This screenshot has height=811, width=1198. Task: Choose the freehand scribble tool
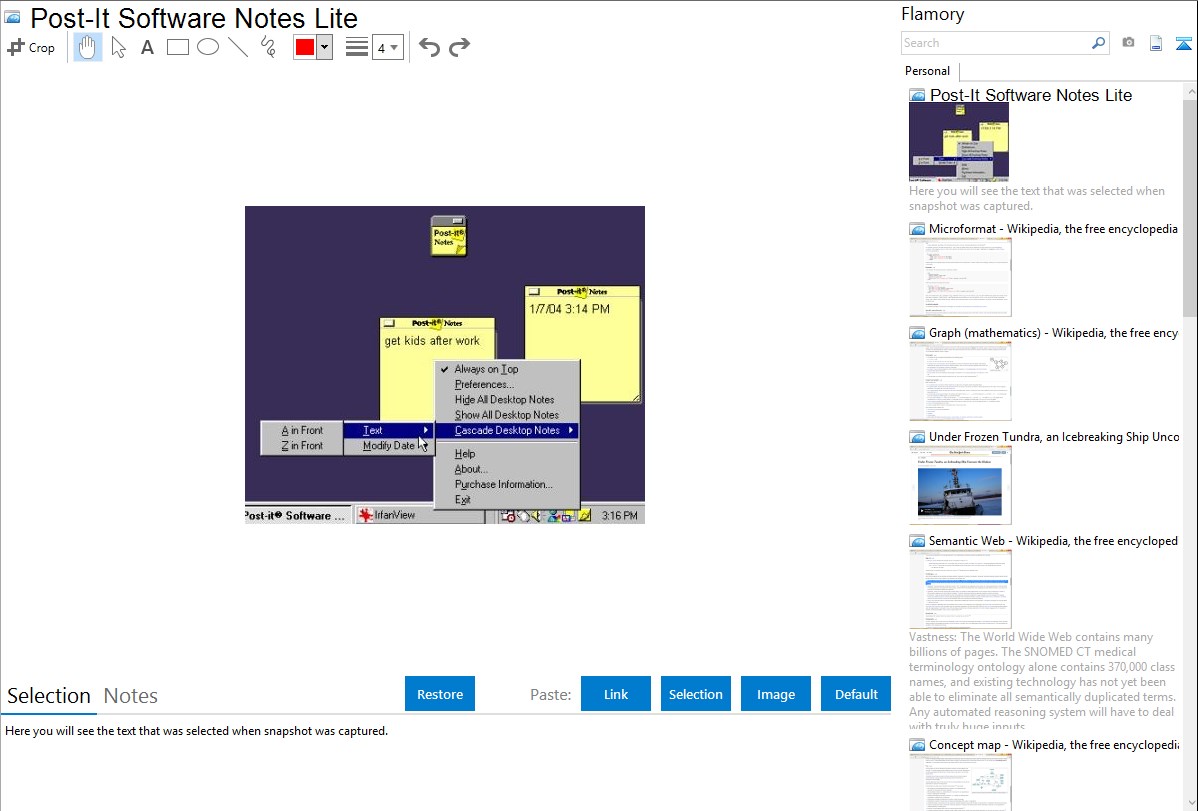click(x=268, y=47)
